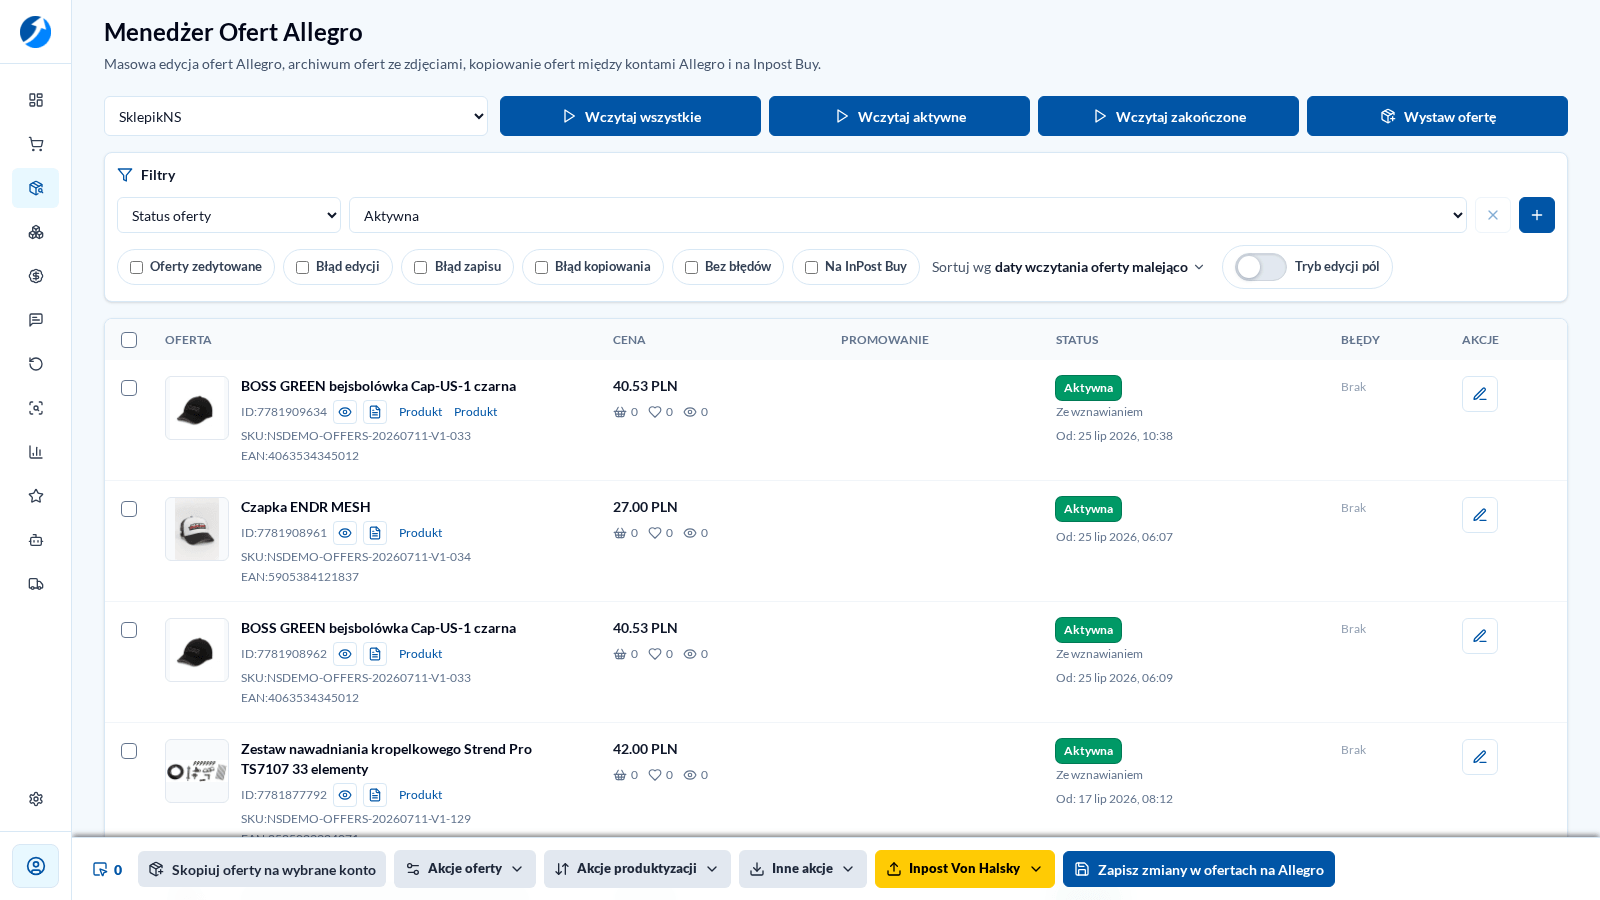Click the 27.00 PLN price
The width and height of the screenshot is (1600, 900).
pyautogui.click(x=645, y=507)
